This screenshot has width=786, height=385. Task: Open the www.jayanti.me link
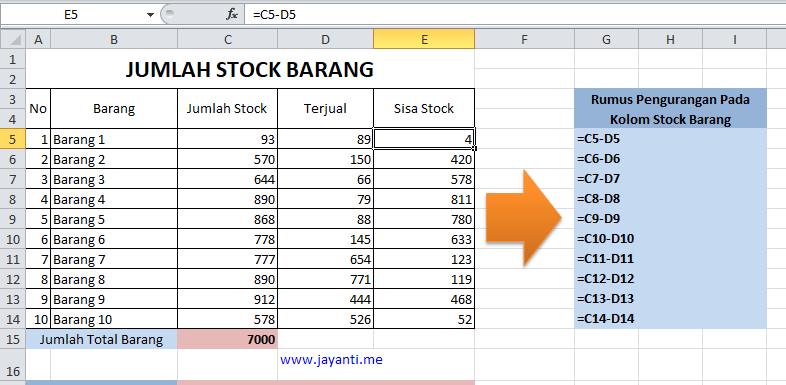tap(331, 360)
